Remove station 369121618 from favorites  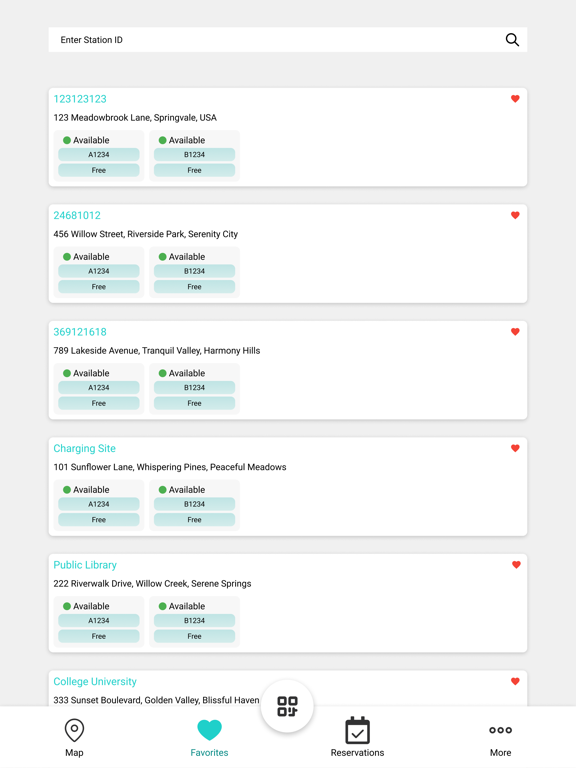[x=515, y=332]
